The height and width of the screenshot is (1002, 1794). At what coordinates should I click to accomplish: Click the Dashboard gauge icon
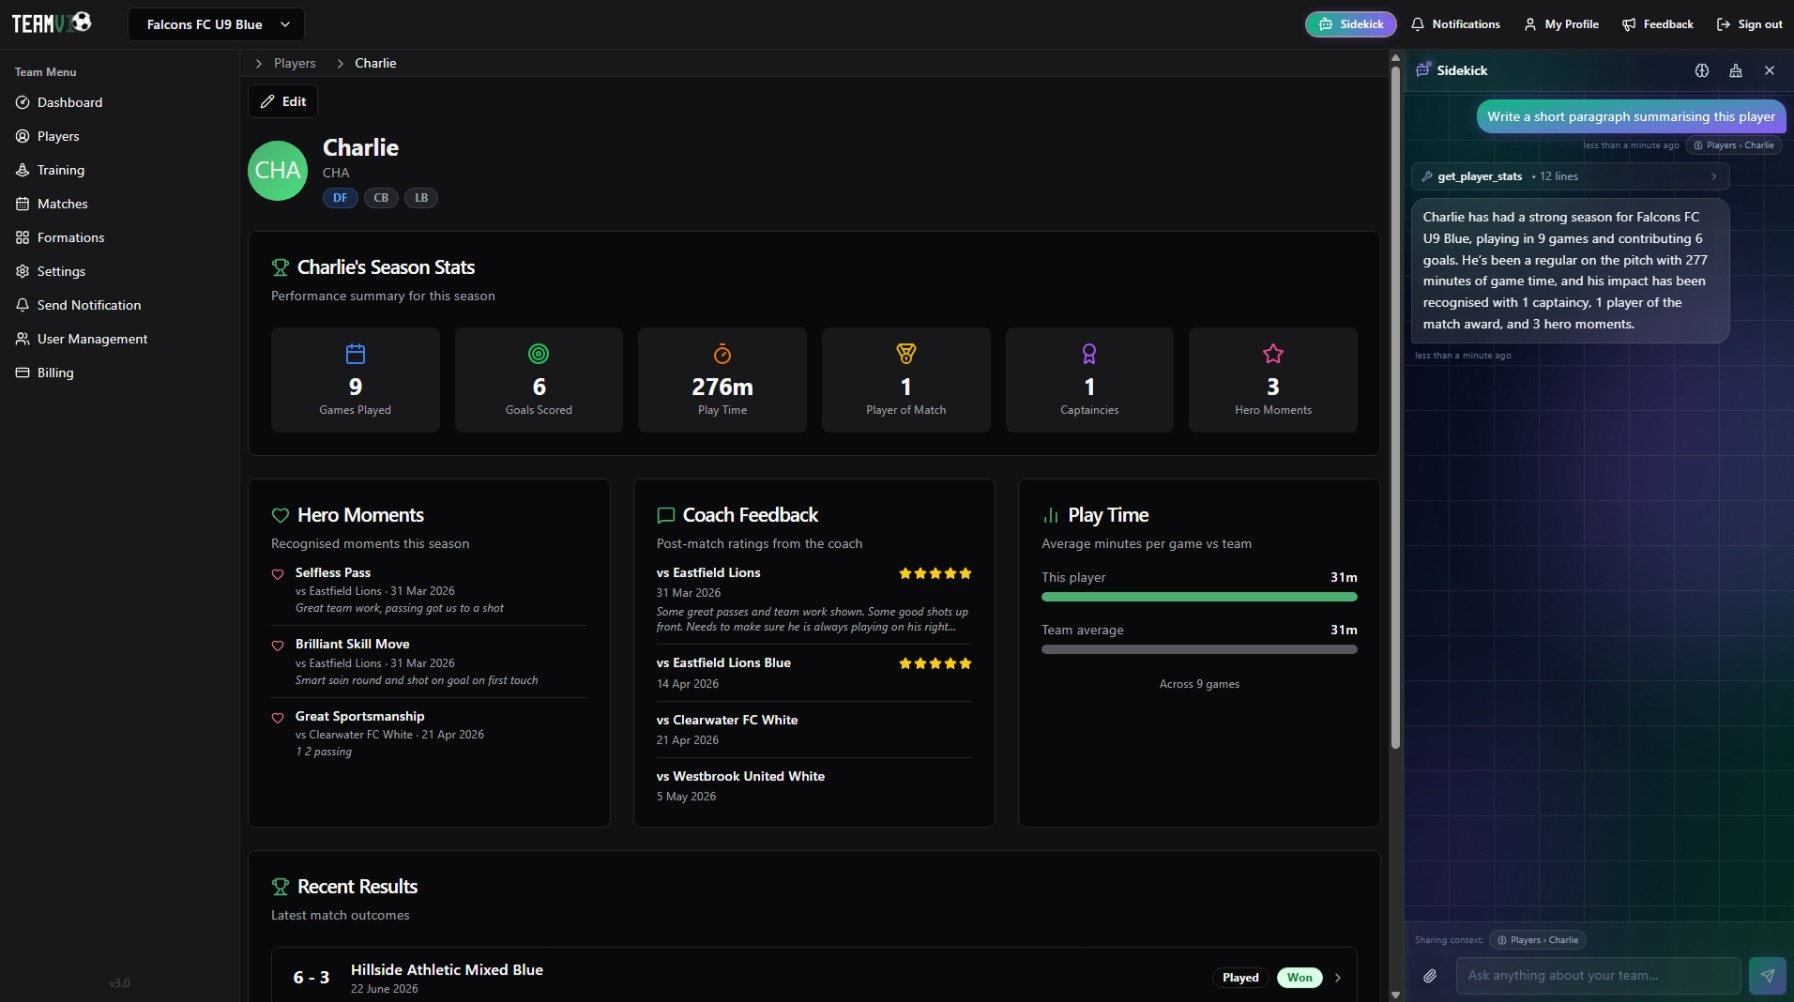tap(22, 102)
